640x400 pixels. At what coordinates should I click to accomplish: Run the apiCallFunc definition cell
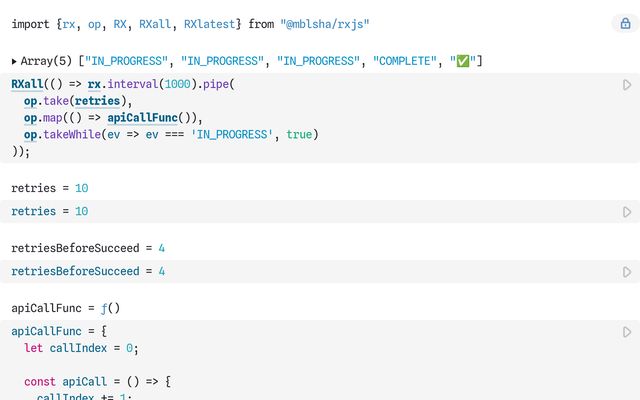click(627, 332)
